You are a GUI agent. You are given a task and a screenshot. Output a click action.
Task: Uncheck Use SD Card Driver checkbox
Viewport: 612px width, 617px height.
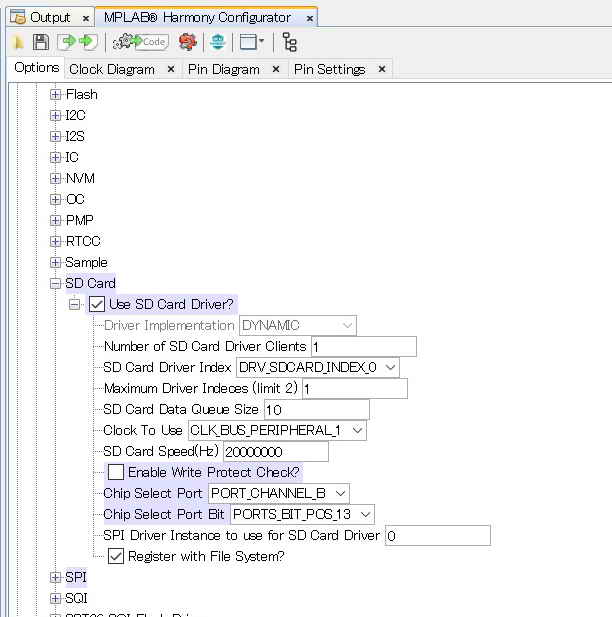click(96, 304)
